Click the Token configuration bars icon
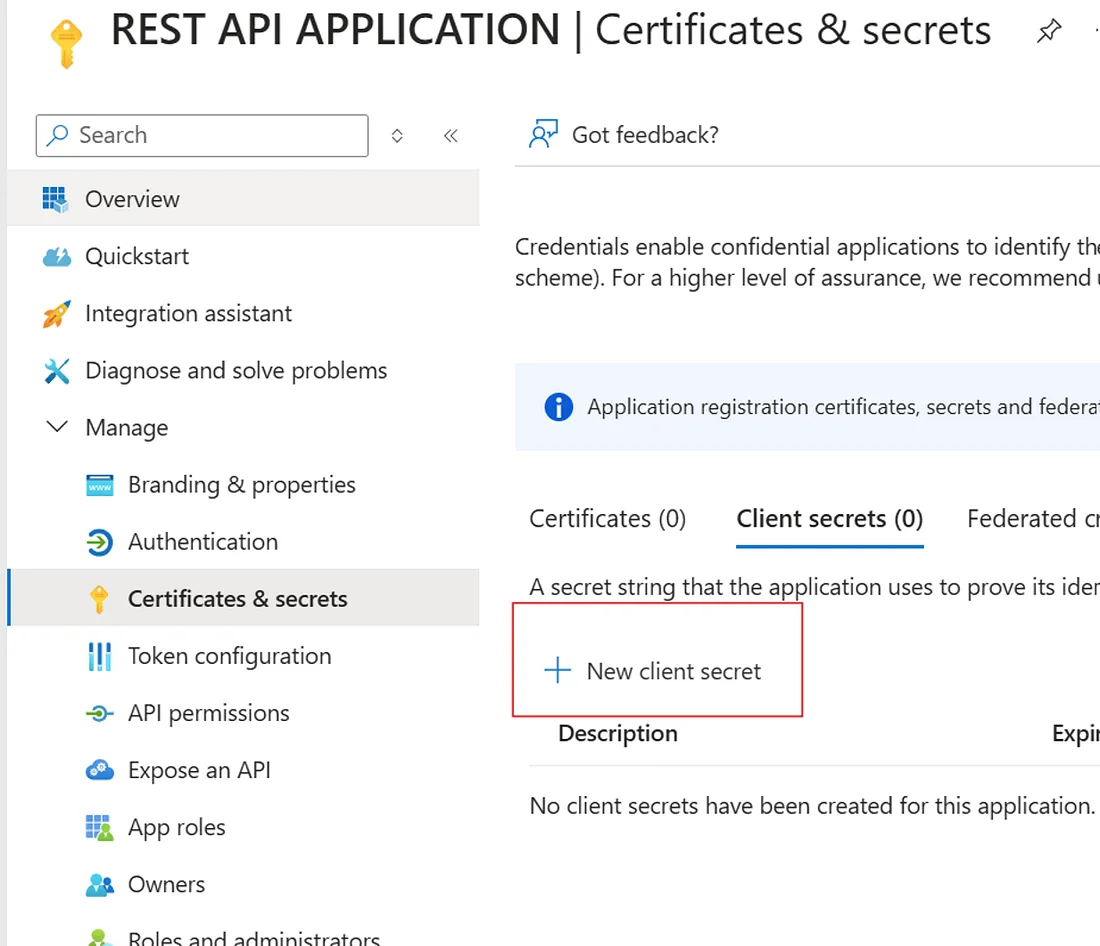 (x=100, y=657)
